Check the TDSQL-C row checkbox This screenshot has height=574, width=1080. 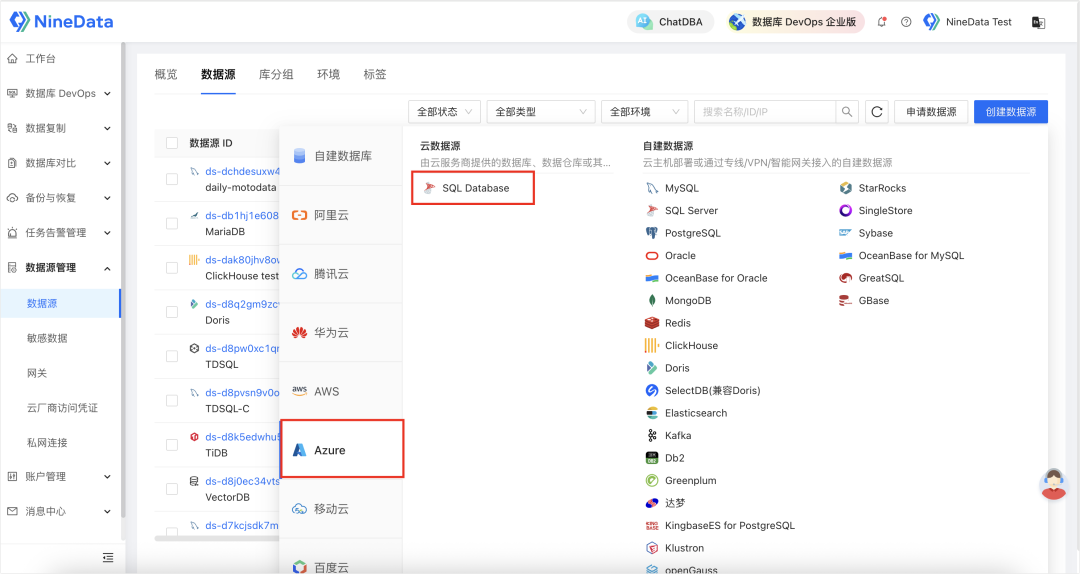[x=172, y=400]
